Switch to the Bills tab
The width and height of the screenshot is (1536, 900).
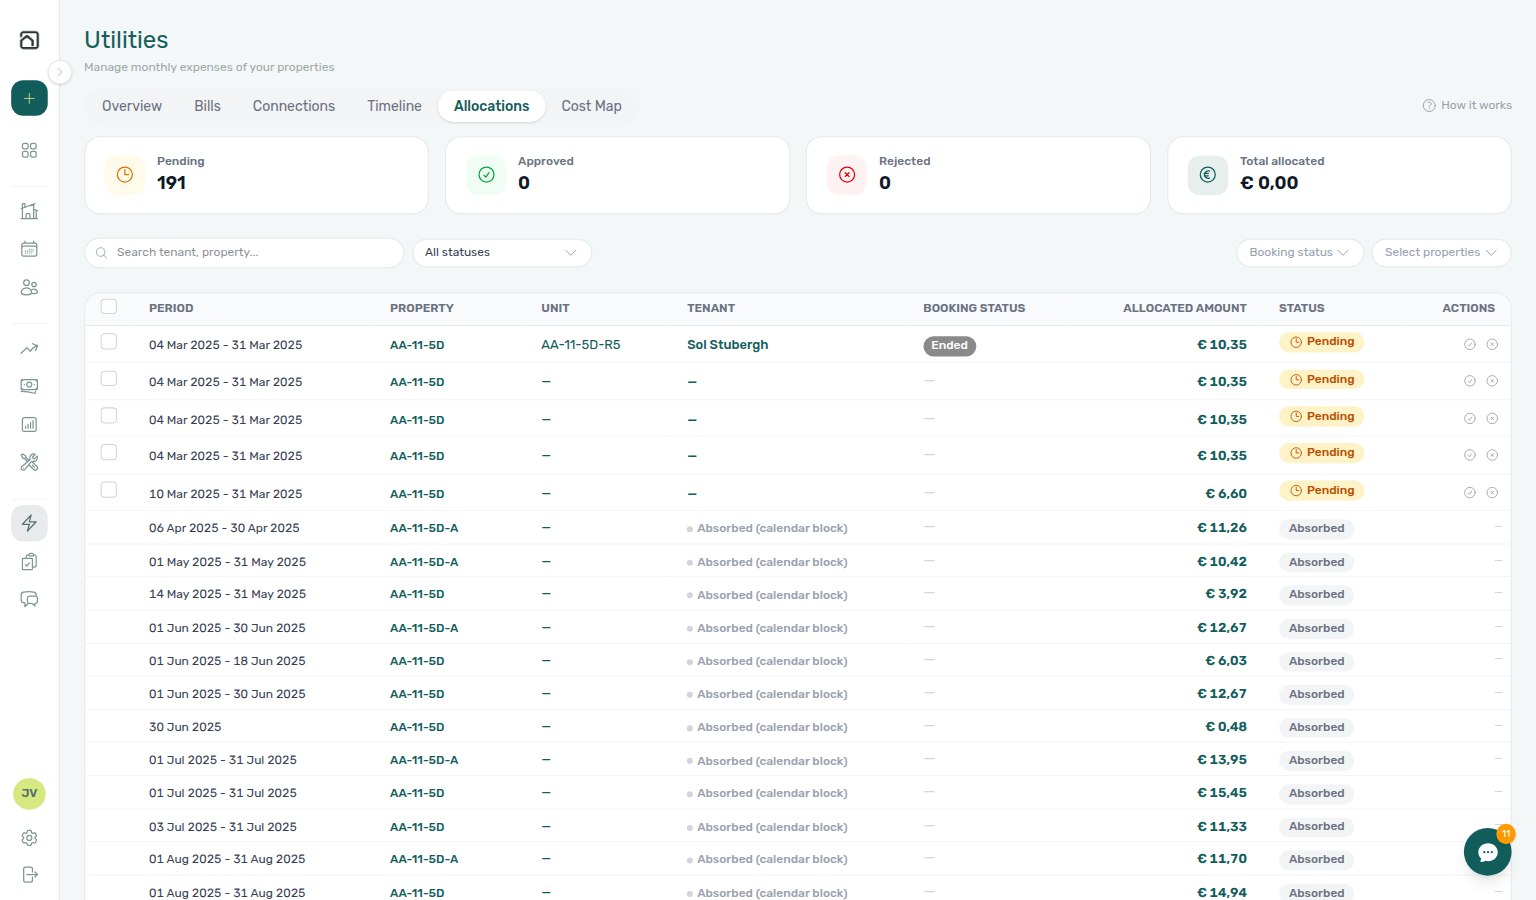click(x=207, y=106)
